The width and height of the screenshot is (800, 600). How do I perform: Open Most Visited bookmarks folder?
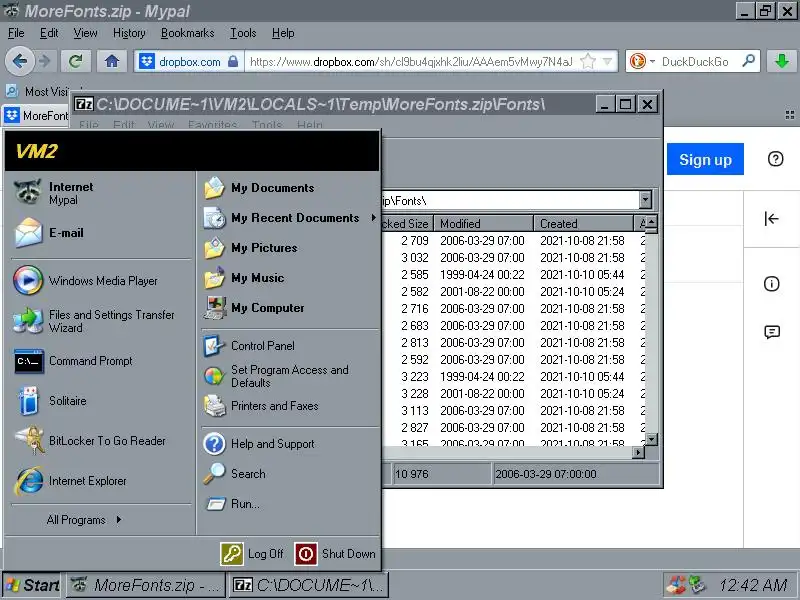pyautogui.click(x=38, y=91)
